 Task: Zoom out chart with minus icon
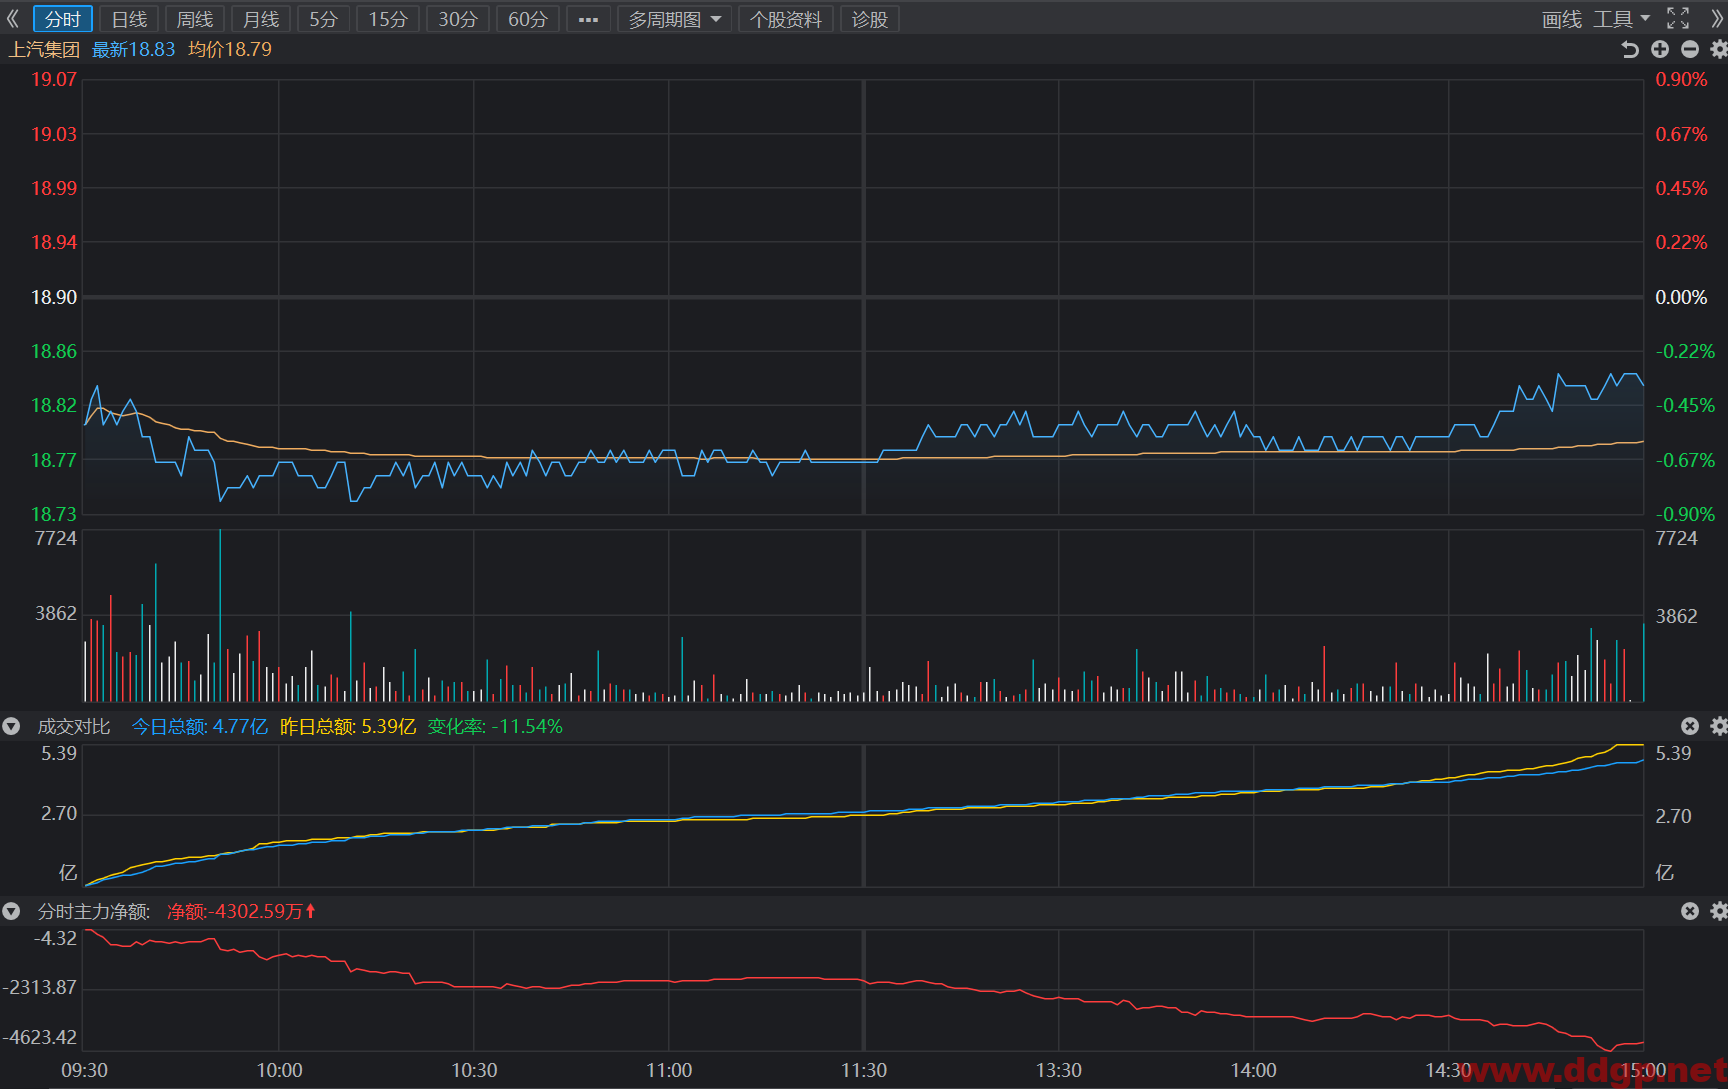1690,49
